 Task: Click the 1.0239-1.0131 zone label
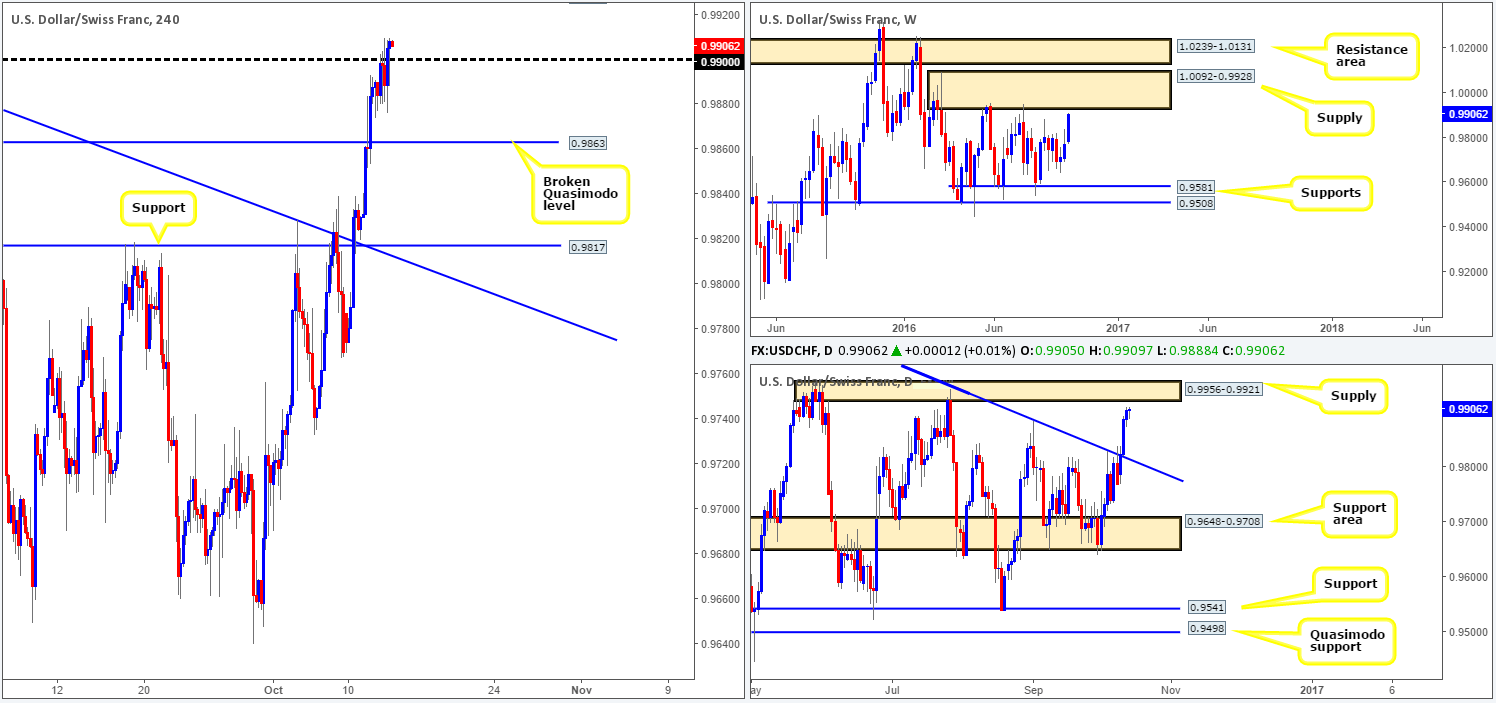(x=1214, y=45)
